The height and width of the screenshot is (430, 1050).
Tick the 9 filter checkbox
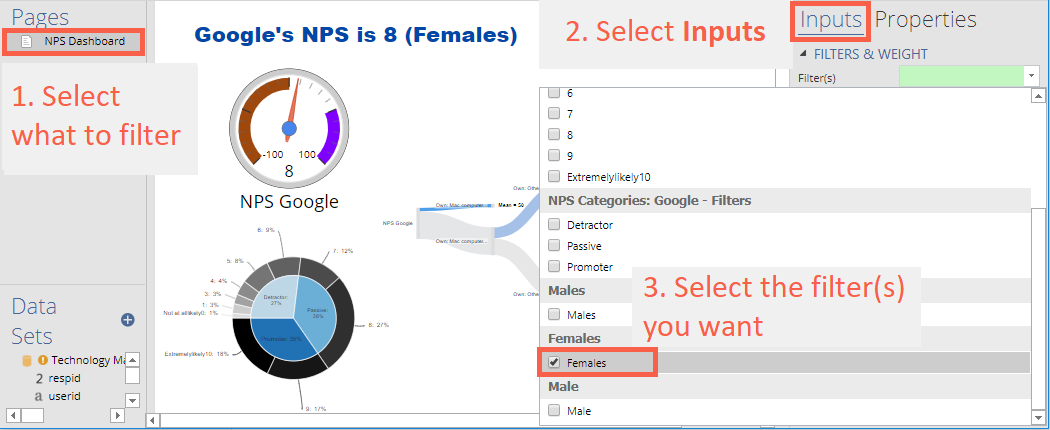point(554,155)
